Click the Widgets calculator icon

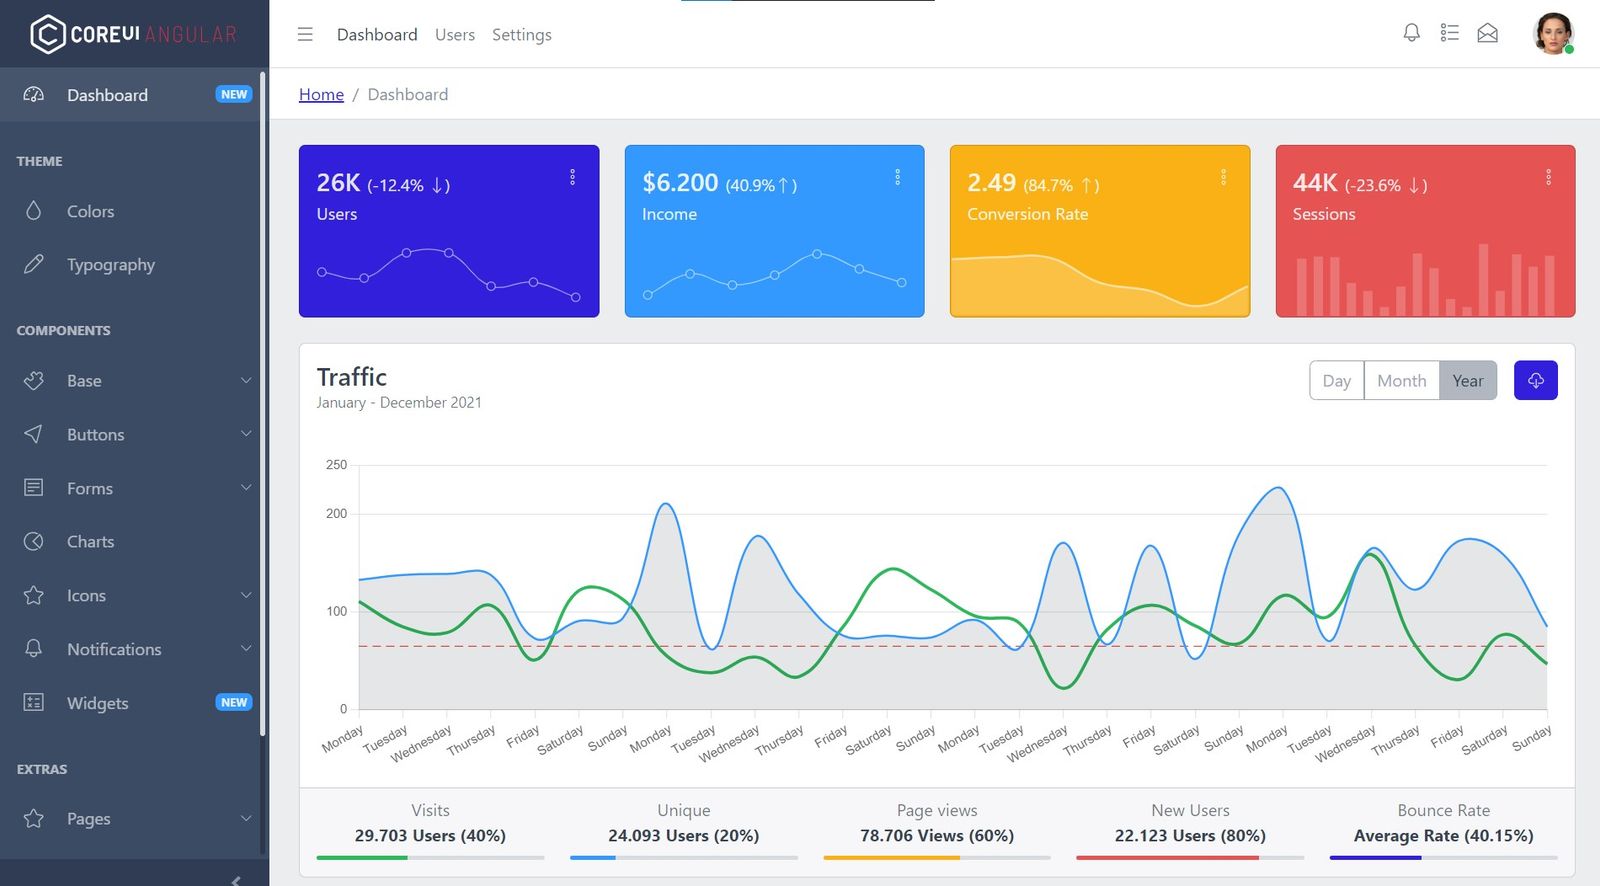coord(33,702)
